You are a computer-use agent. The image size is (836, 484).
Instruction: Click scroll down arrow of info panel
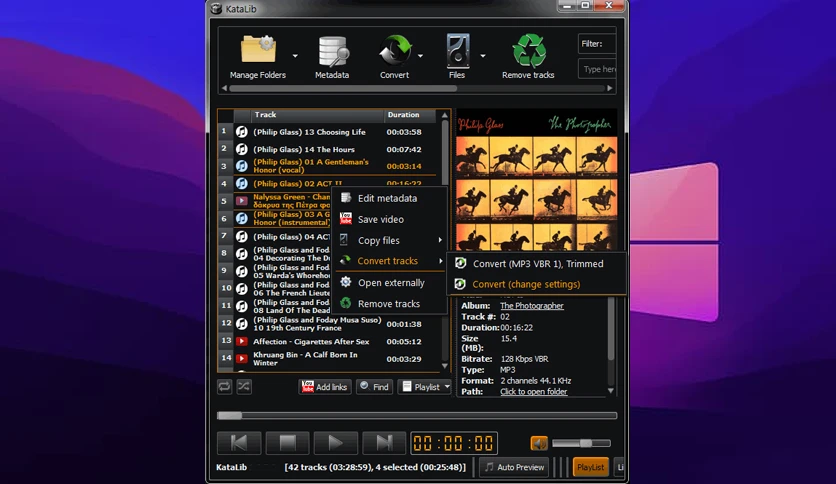coord(611,391)
